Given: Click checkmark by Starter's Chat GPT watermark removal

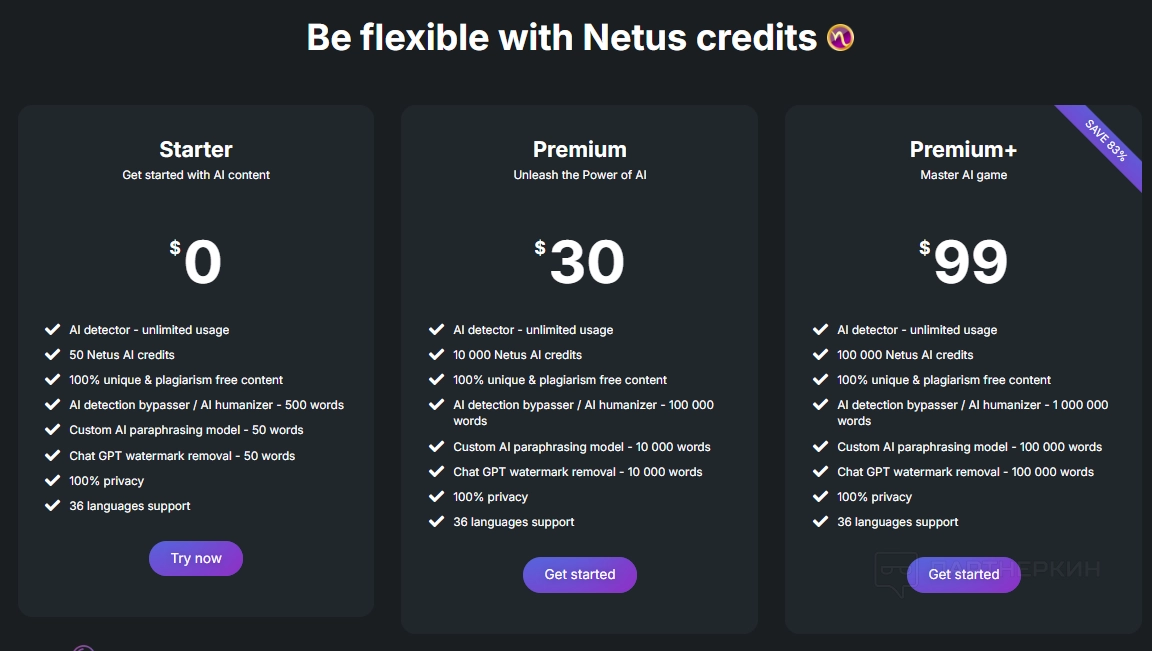Looking at the screenshot, I should click(53, 455).
